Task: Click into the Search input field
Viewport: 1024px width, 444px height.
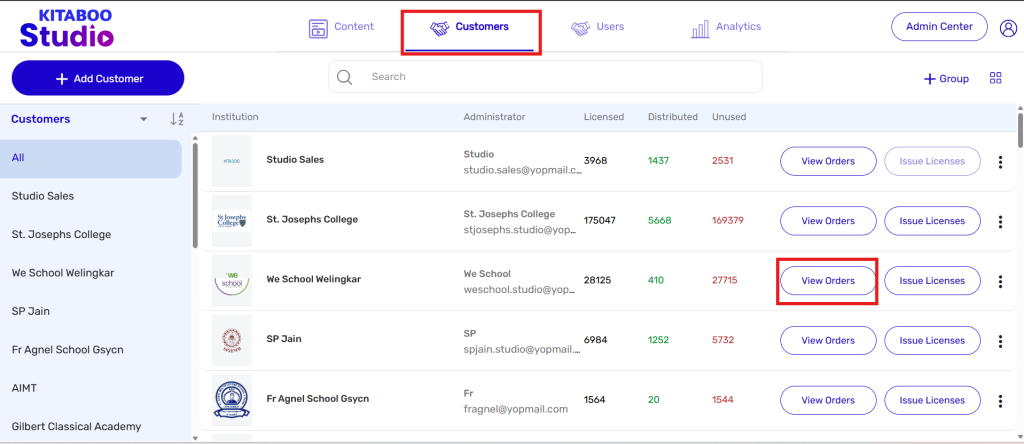Action: click(560, 77)
